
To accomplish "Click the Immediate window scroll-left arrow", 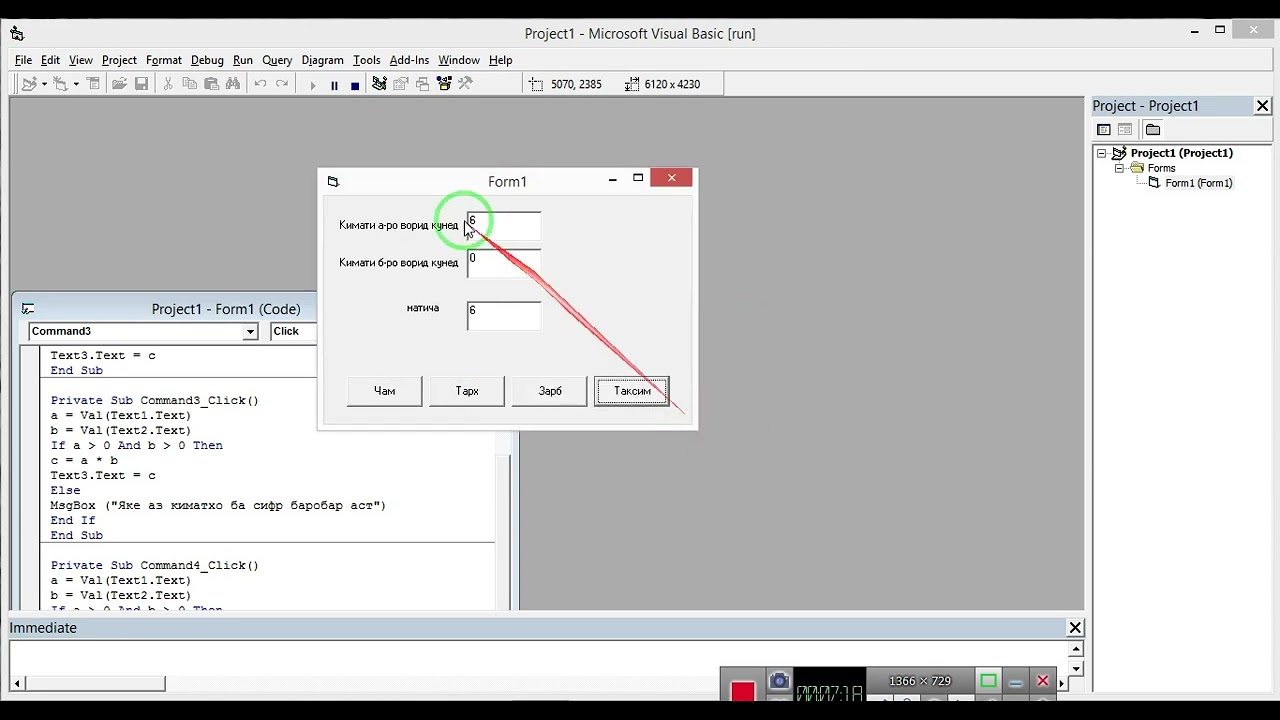I will [18, 684].
